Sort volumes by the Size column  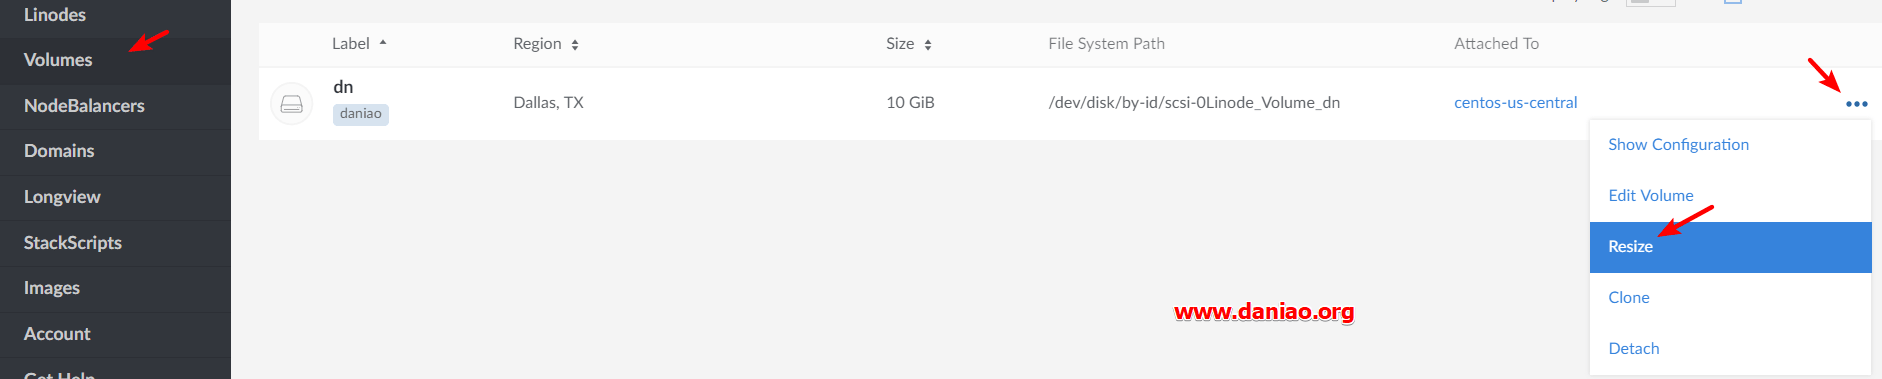[909, 44]
